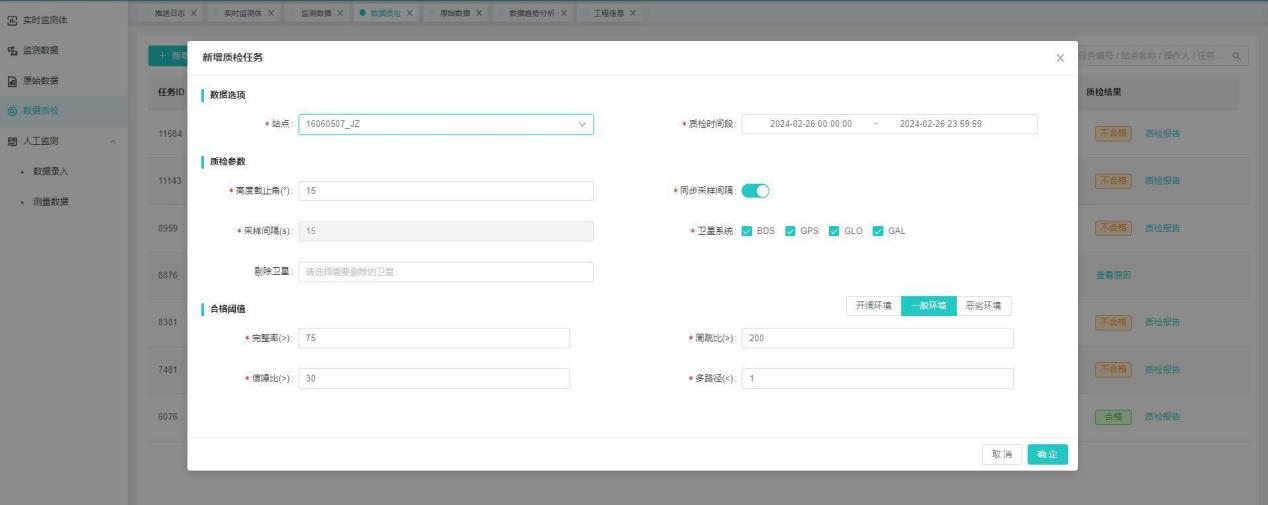Close the 工程信息 tab via X icon
The width and height of the screenshot is (1268, 505).
pos(632,12)
